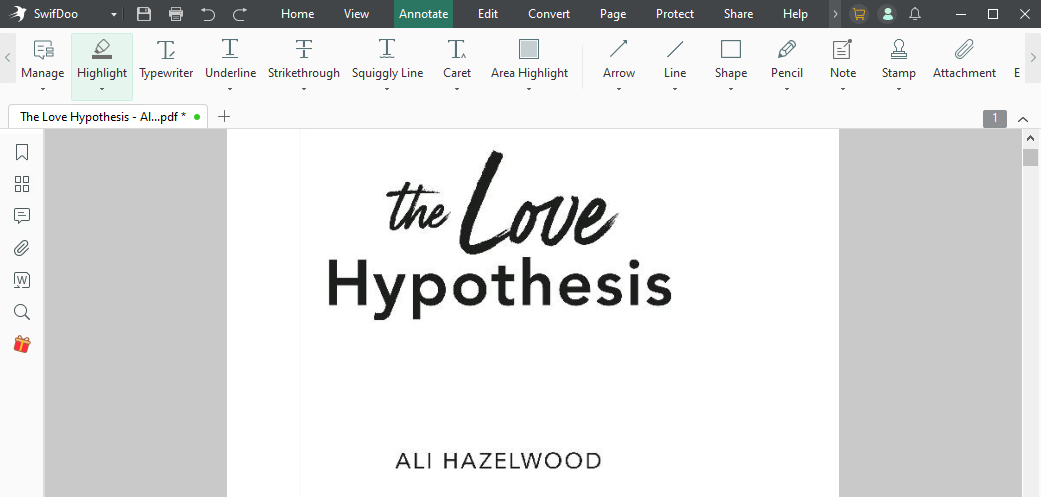Viewport: 1041px width, 497px height.
Task: Open the user account profile icon
Action: point(887,14)
